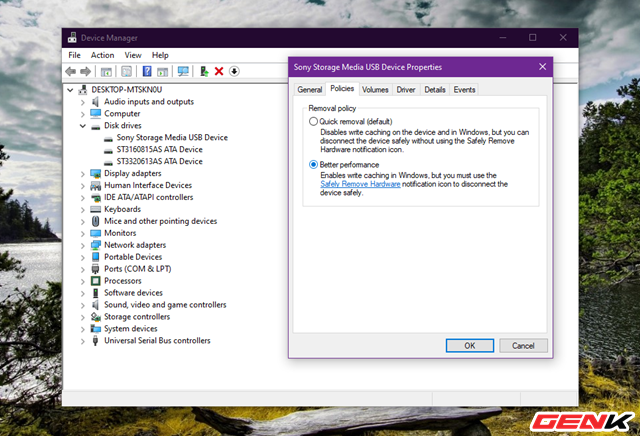
Task: Click the Back arrow in toolbar
Action: (x=71, y=72)
